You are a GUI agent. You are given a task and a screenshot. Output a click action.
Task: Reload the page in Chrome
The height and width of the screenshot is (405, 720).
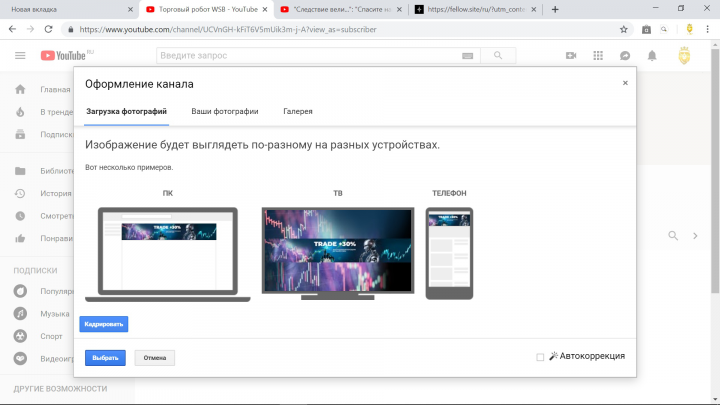click(48, 29)
